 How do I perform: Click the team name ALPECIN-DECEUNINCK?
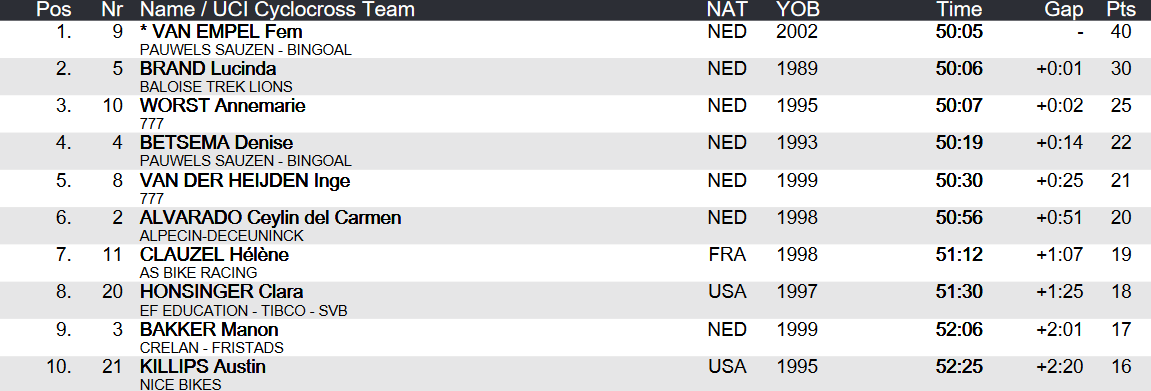[x=221, y=235]
